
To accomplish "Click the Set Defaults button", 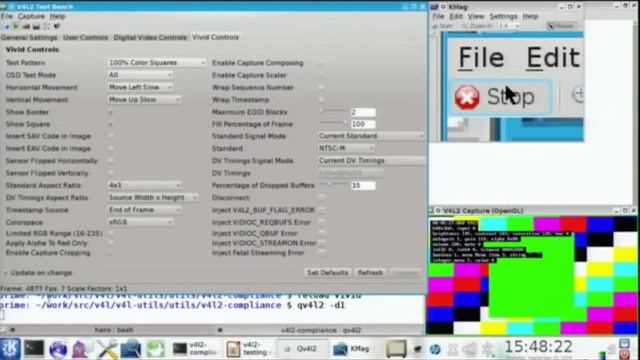I will click(x=327, y=273).
